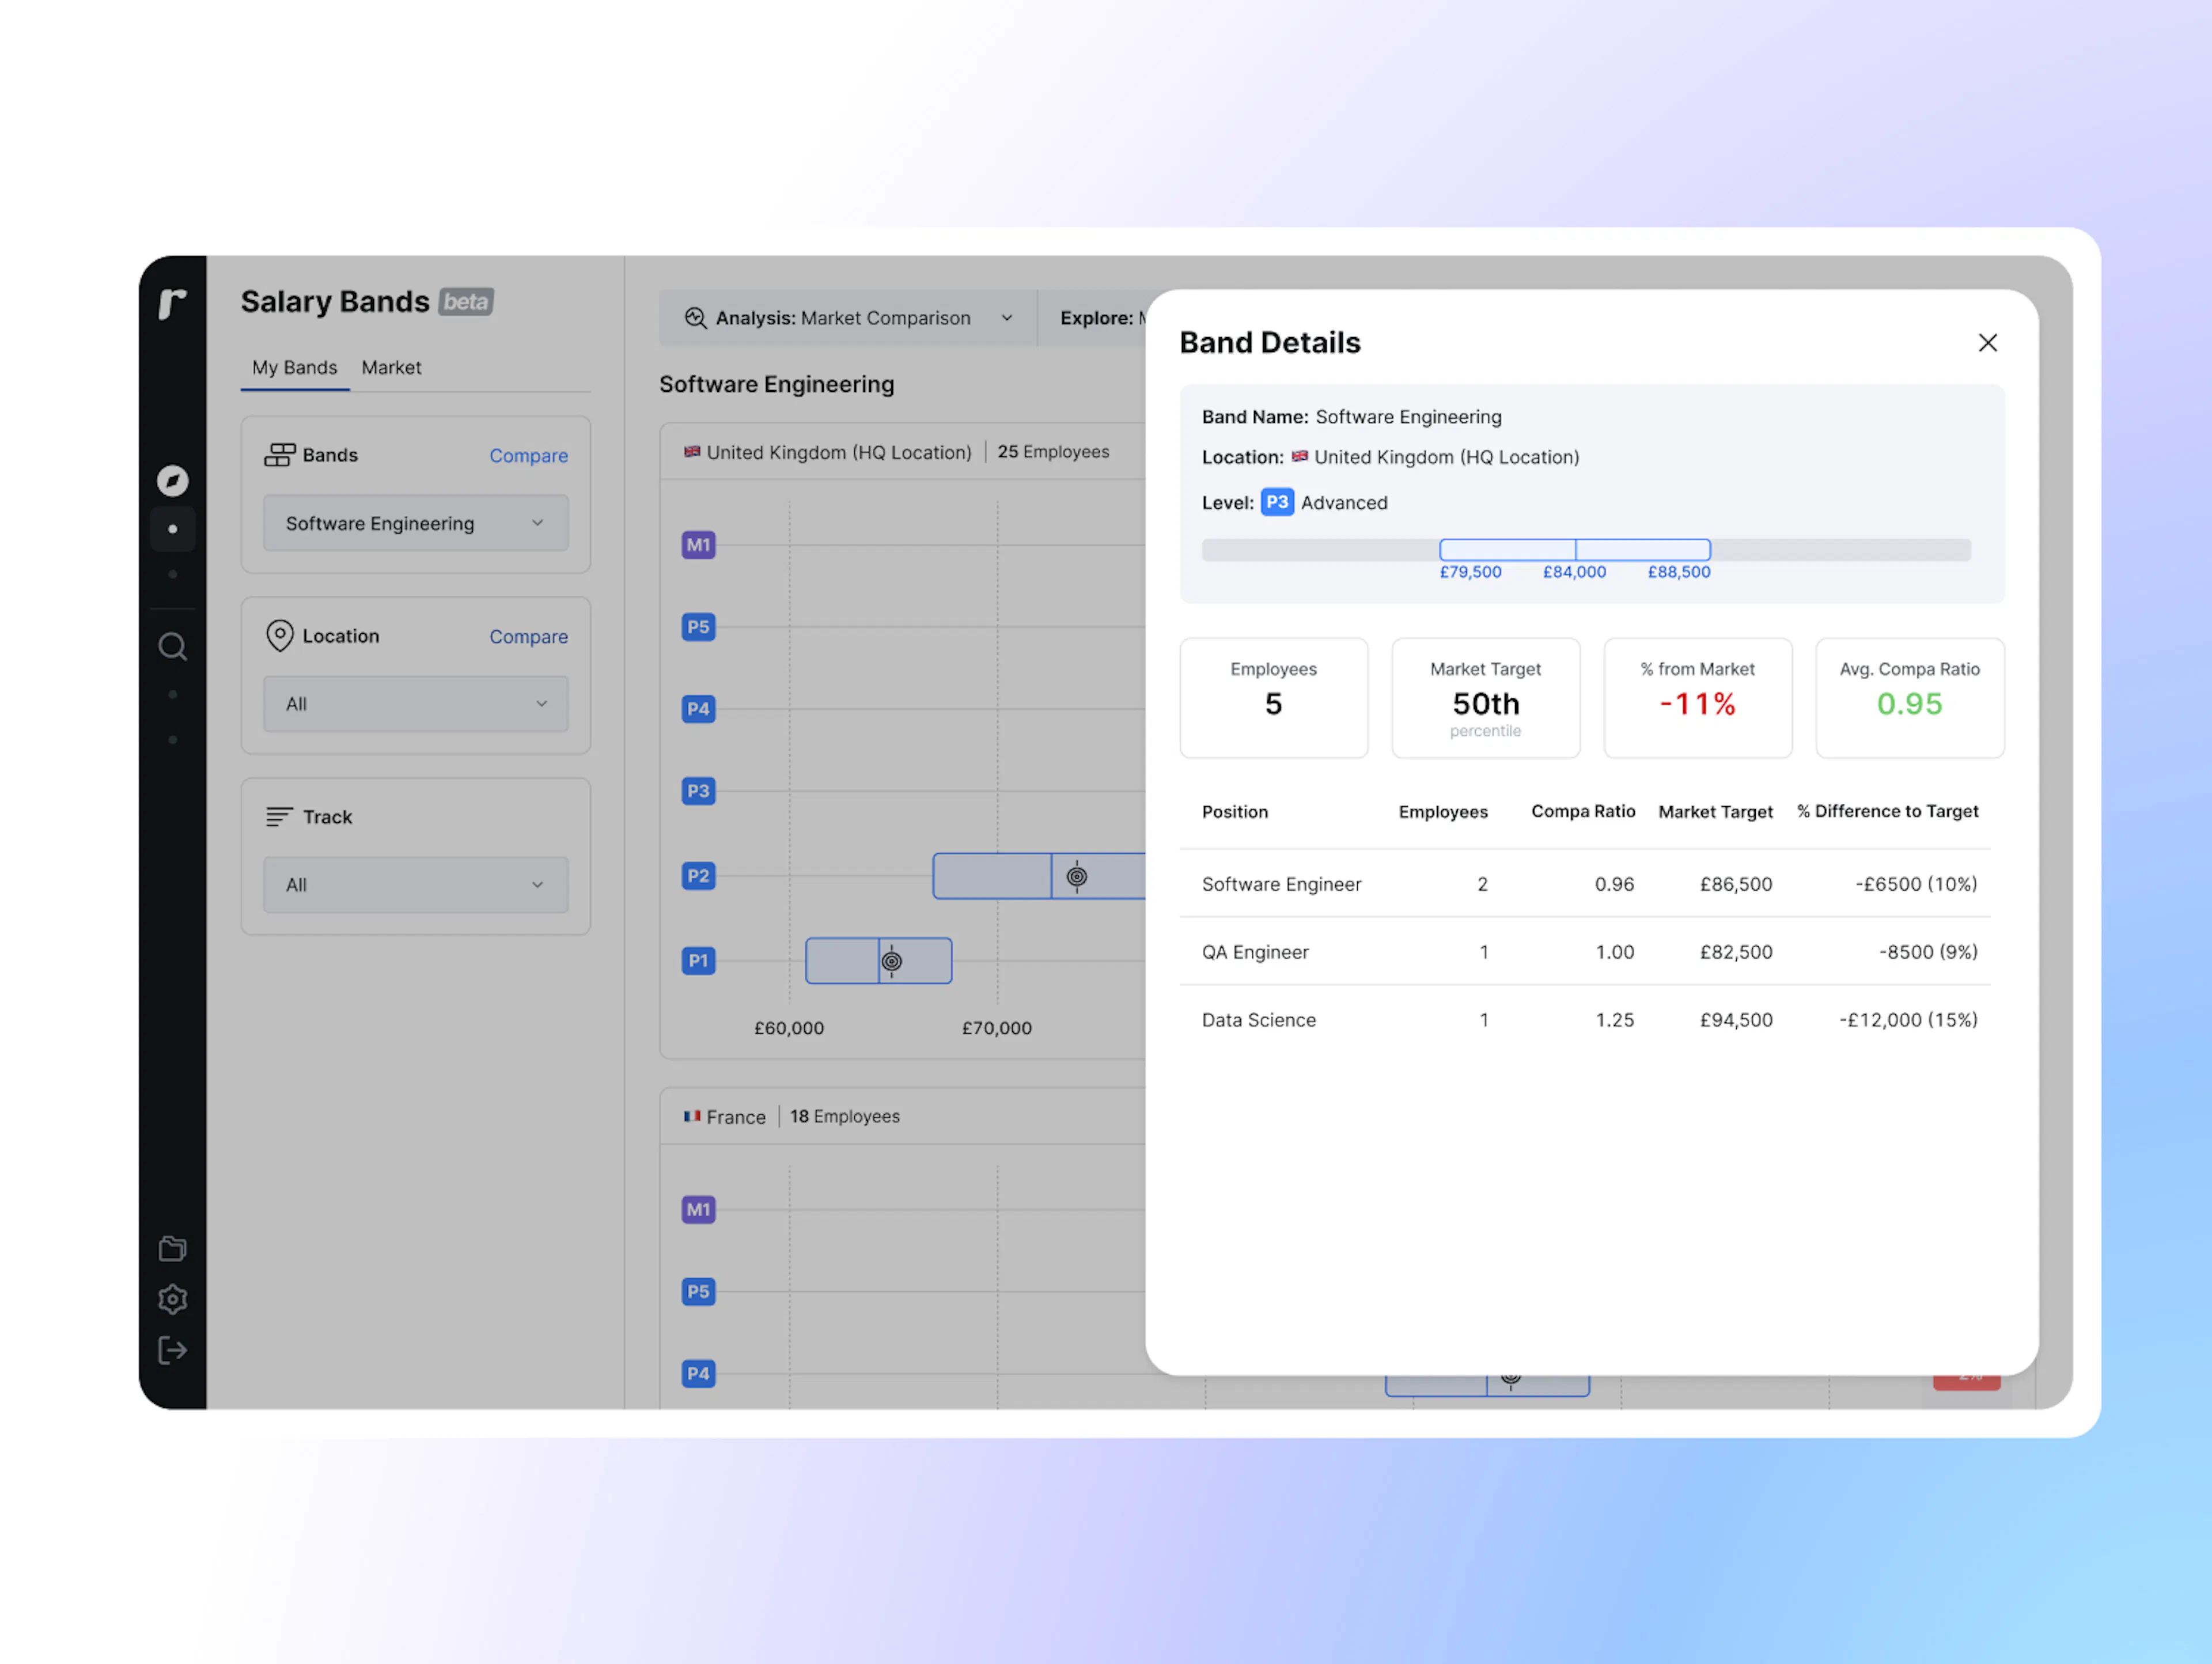Click the P5 level badge in UK chart
This screenshot has width=2212, height=1664.
698,627
